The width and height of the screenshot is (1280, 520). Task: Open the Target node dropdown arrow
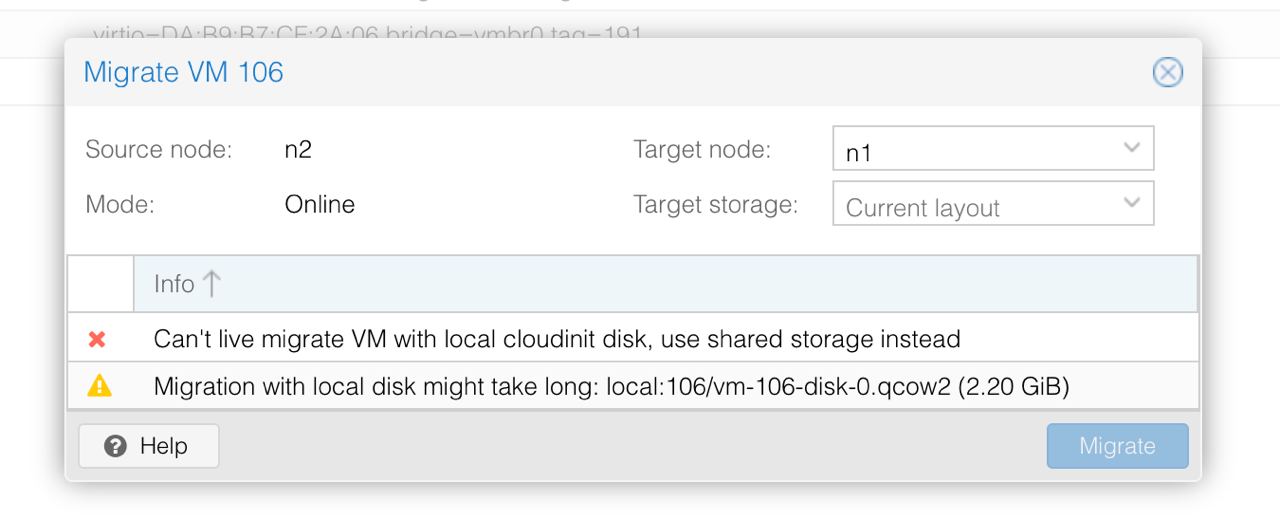1132,148
